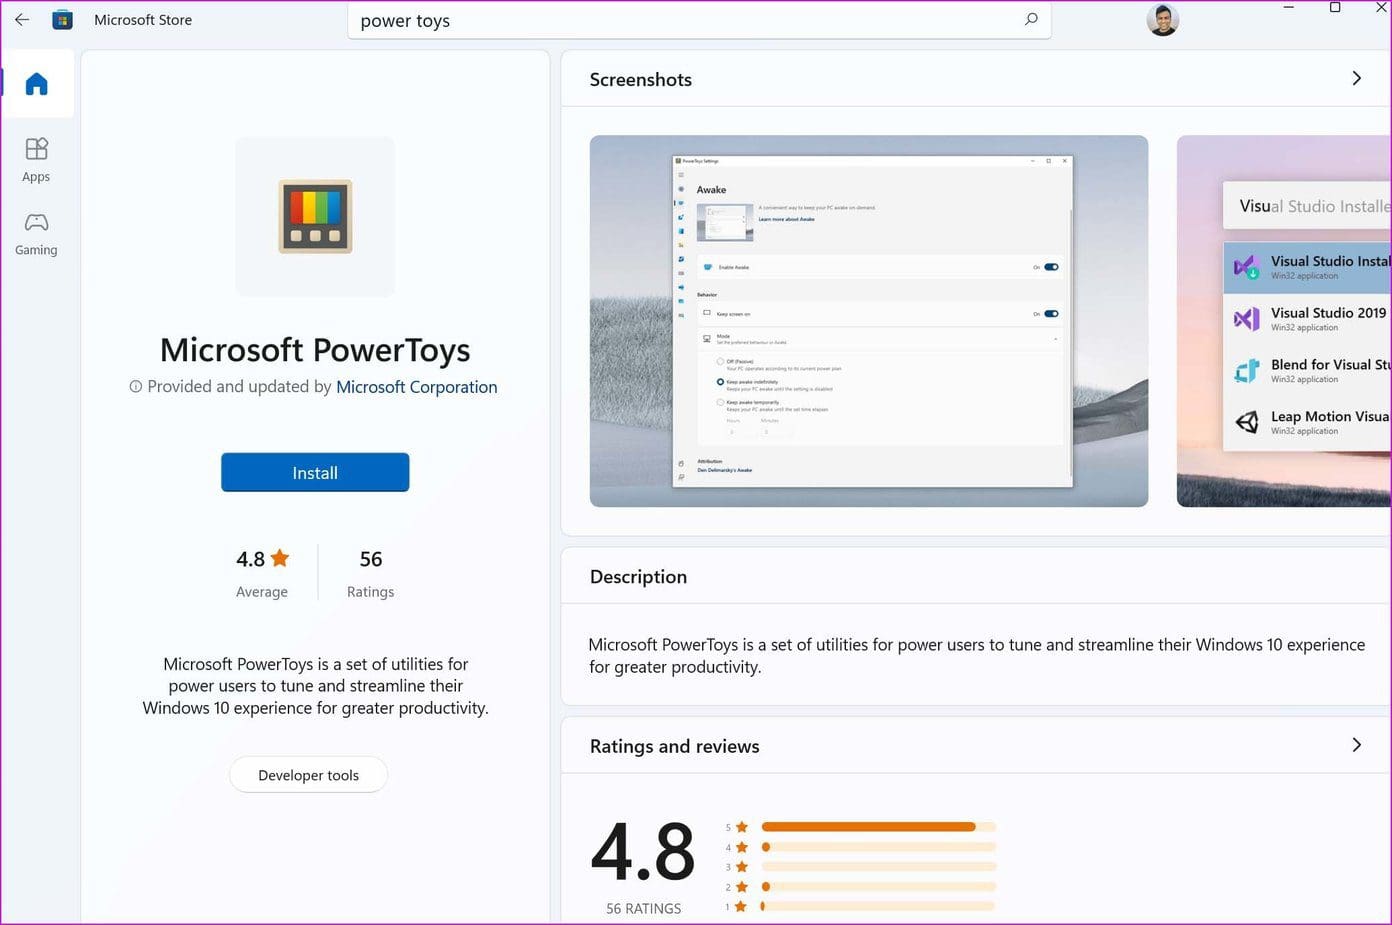Screen dimensions: 1392x925
Task: Click Blend for Visual Studio icon in screenshot
Action: (1246, 371)
